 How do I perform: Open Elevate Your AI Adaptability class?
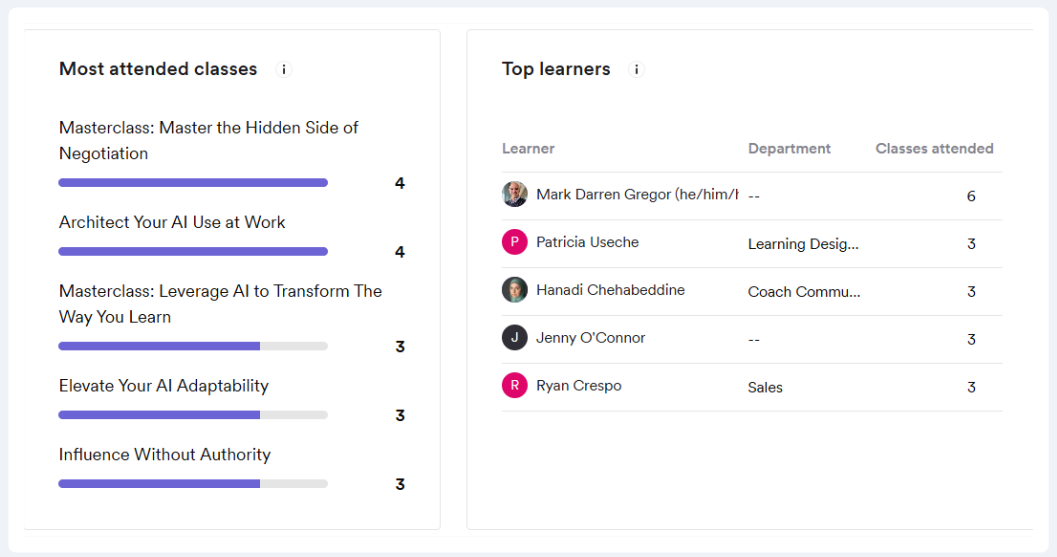[164, 386]
